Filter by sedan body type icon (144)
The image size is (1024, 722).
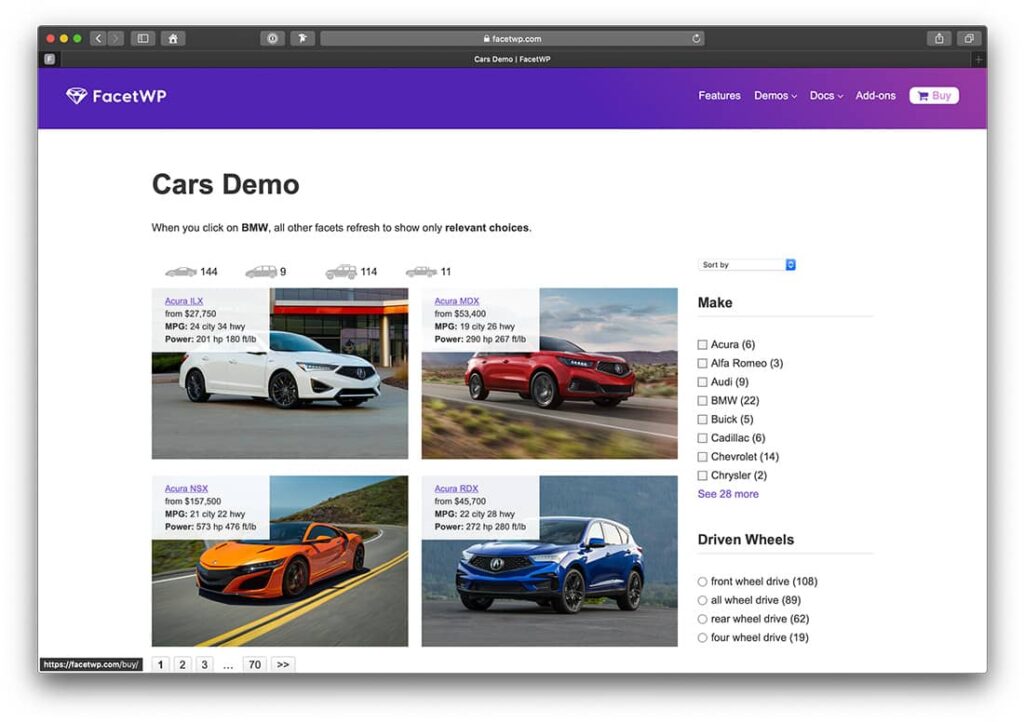[x=181, y=272]
